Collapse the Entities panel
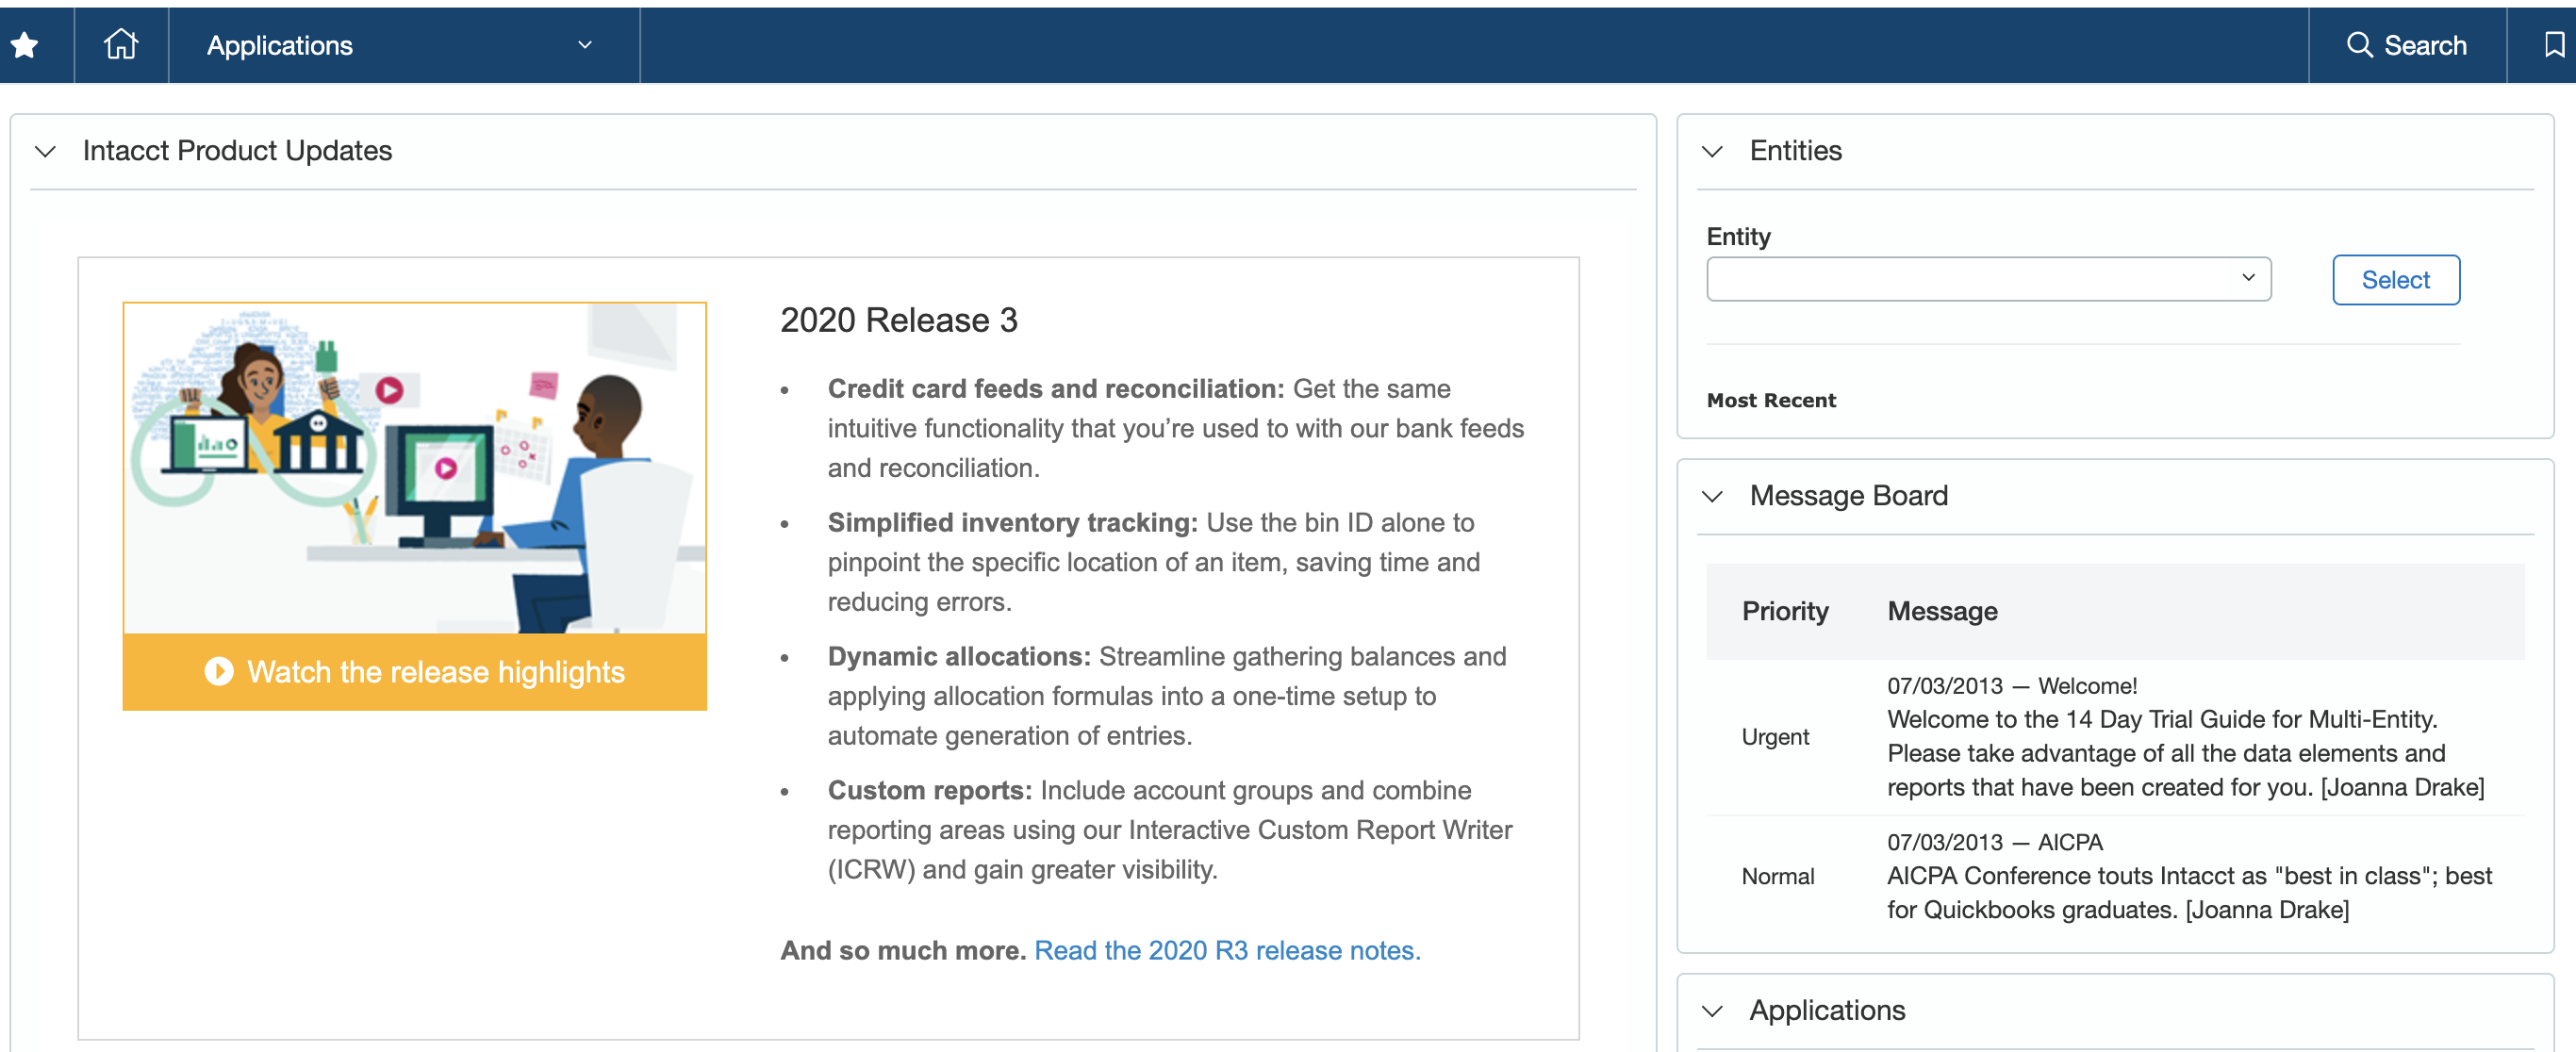2576x1052 pixels. [x=1712, y=151]
